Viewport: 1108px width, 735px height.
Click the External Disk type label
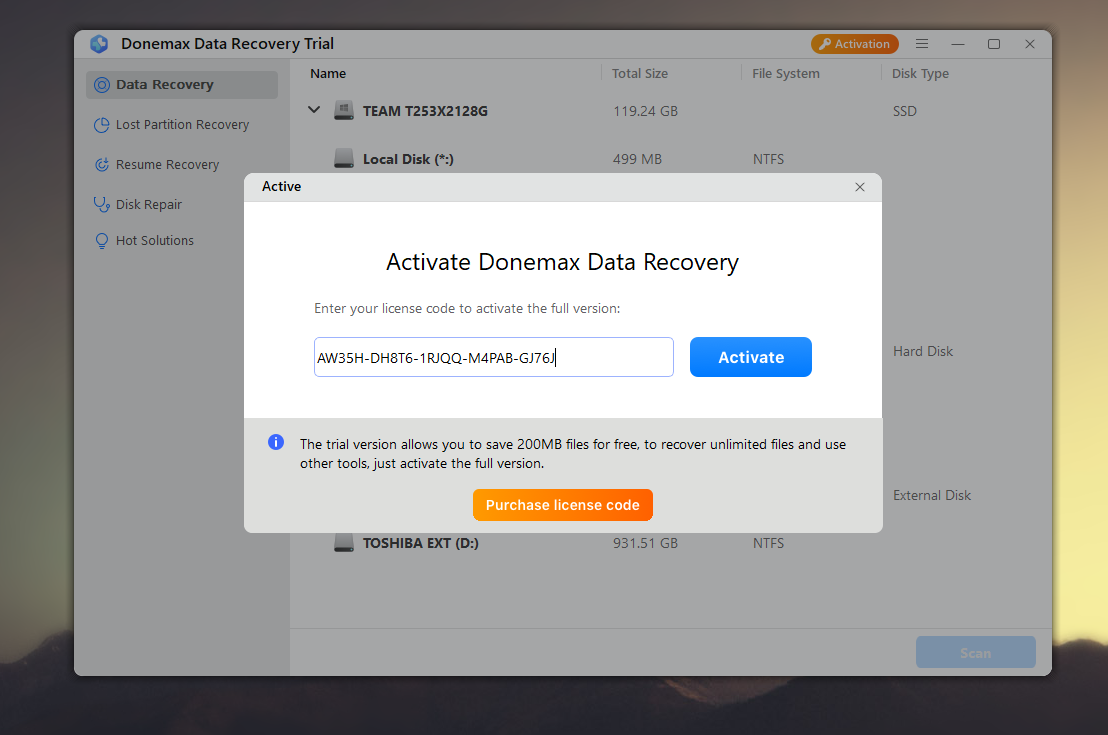[931, 495]
